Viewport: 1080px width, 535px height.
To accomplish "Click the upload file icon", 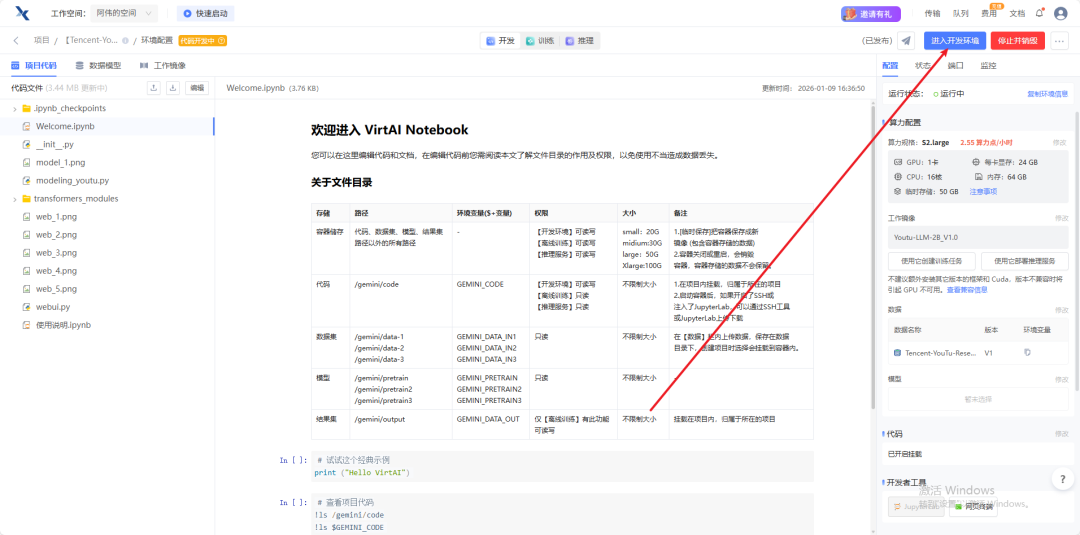I will point(154,87).
